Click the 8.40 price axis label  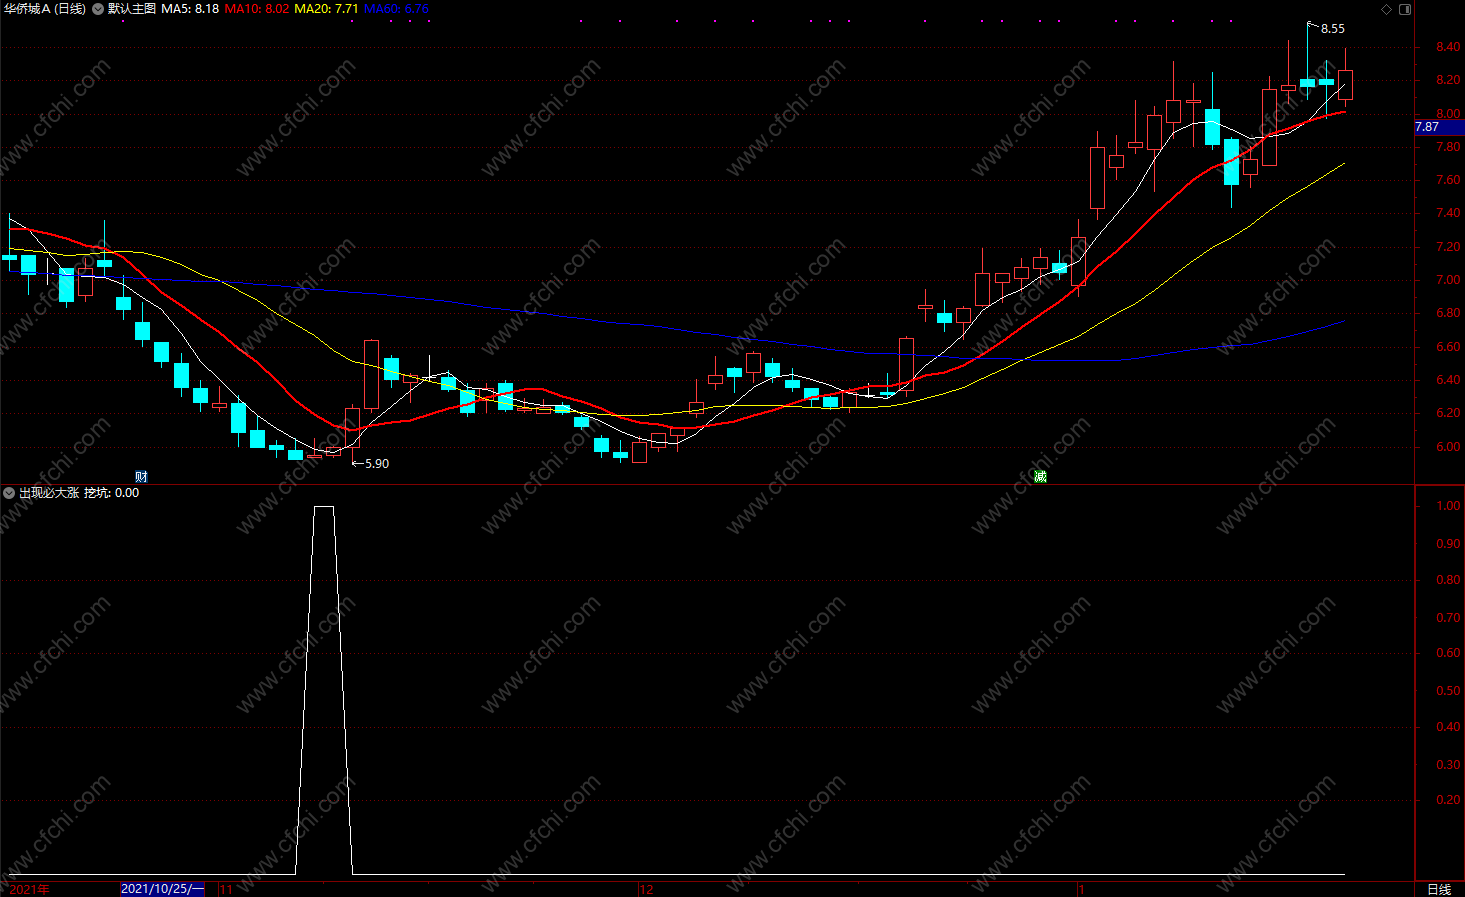pos(1448,47)
